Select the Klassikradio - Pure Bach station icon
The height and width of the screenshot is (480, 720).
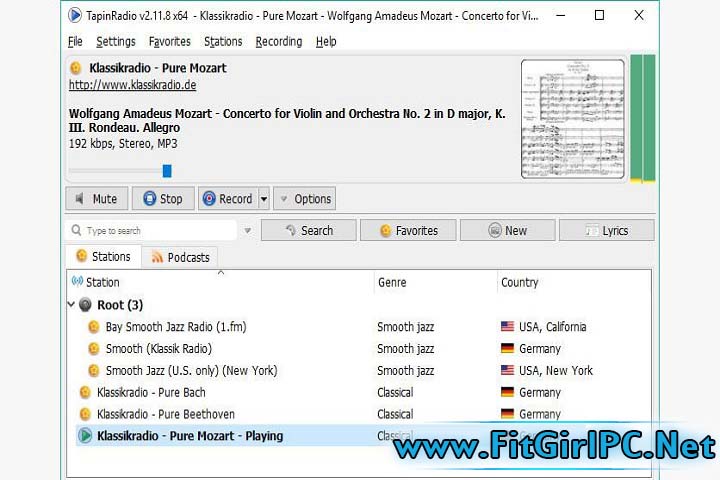coord(85,393)
